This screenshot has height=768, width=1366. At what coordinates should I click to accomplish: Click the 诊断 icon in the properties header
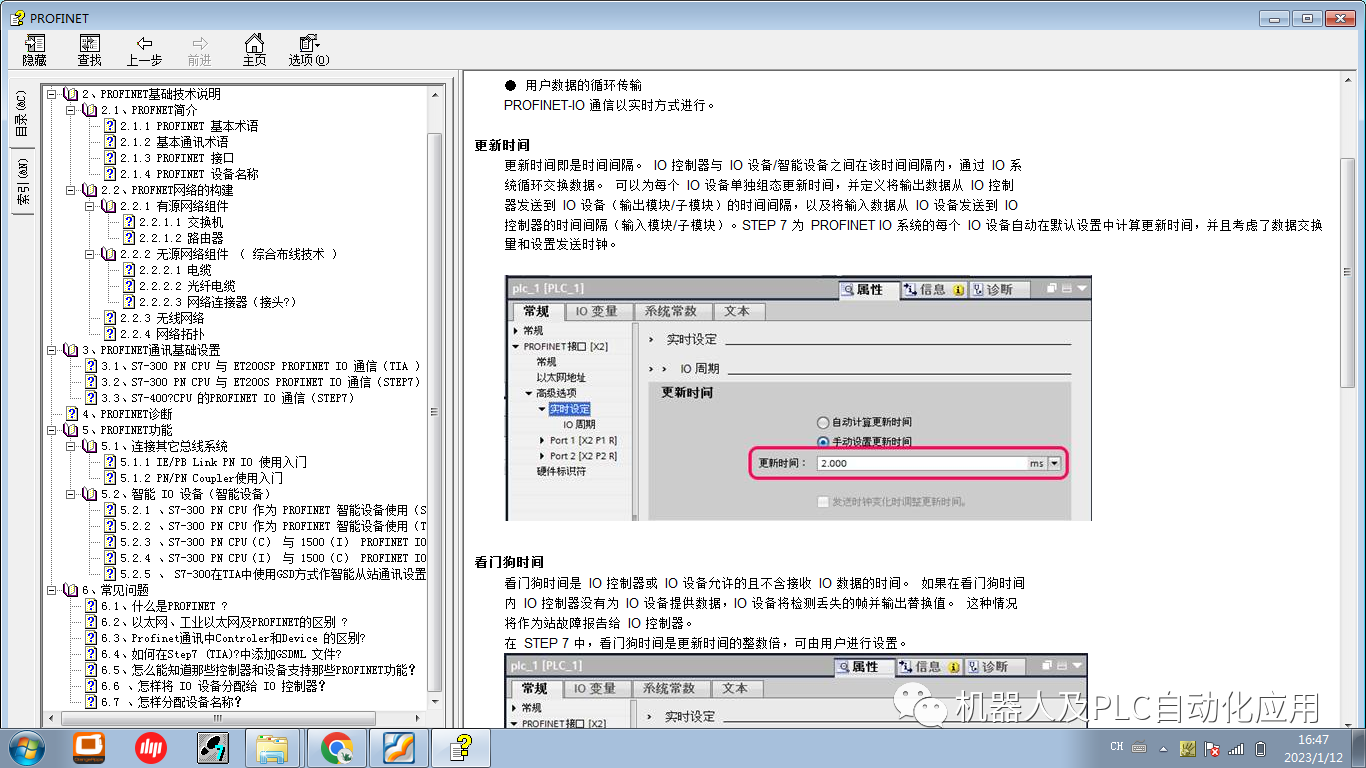coord(995,289)
